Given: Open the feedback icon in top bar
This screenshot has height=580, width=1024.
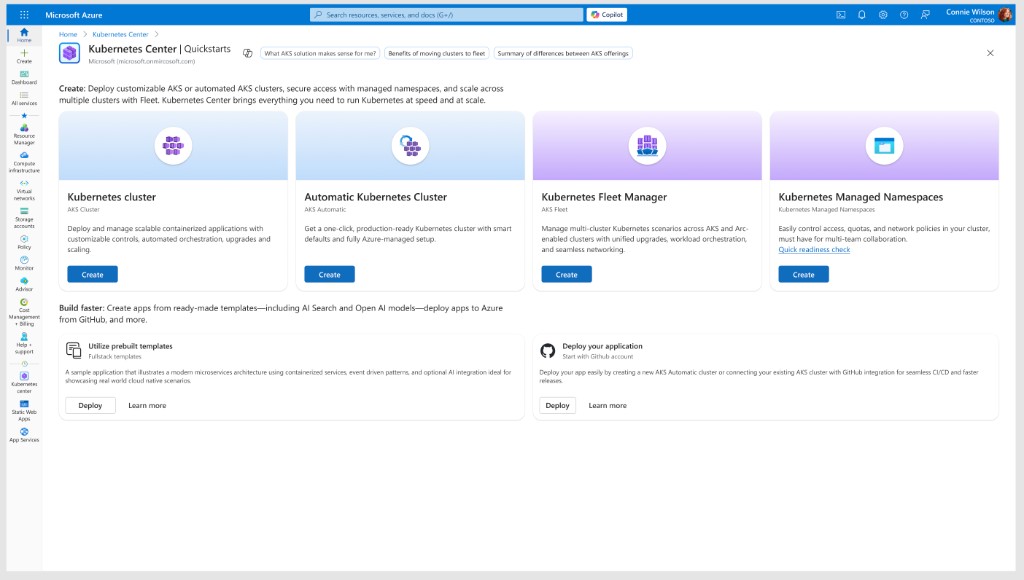Looking at the screenshot, I should point(925,14).
